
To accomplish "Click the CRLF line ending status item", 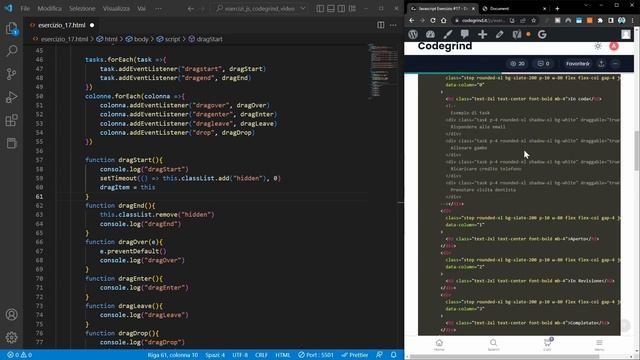I will (261, 355).
